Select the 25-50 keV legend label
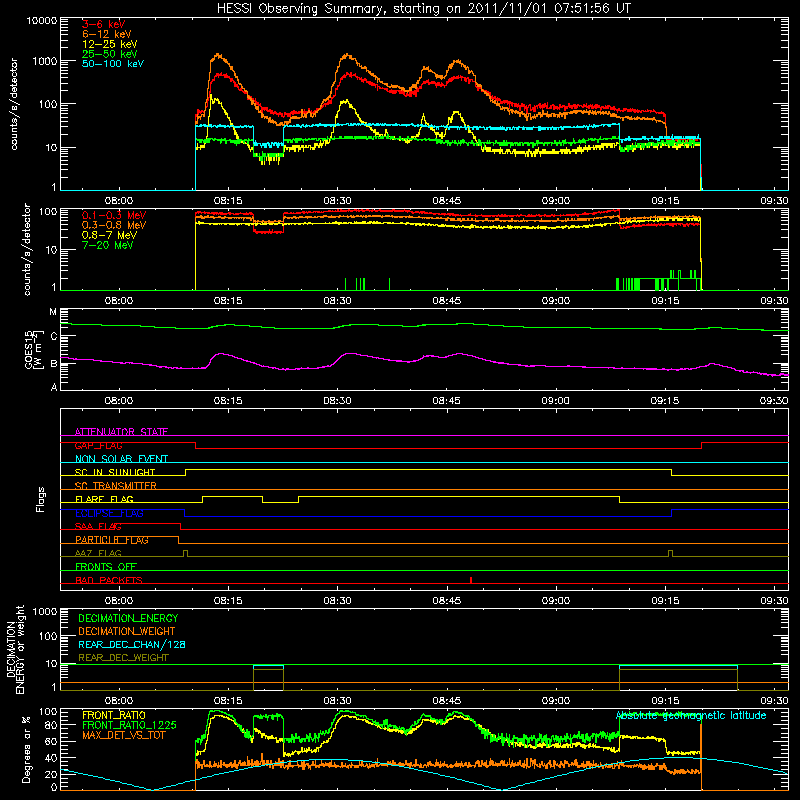The width and height of the screenshot is (800, 800). [110, 54]
